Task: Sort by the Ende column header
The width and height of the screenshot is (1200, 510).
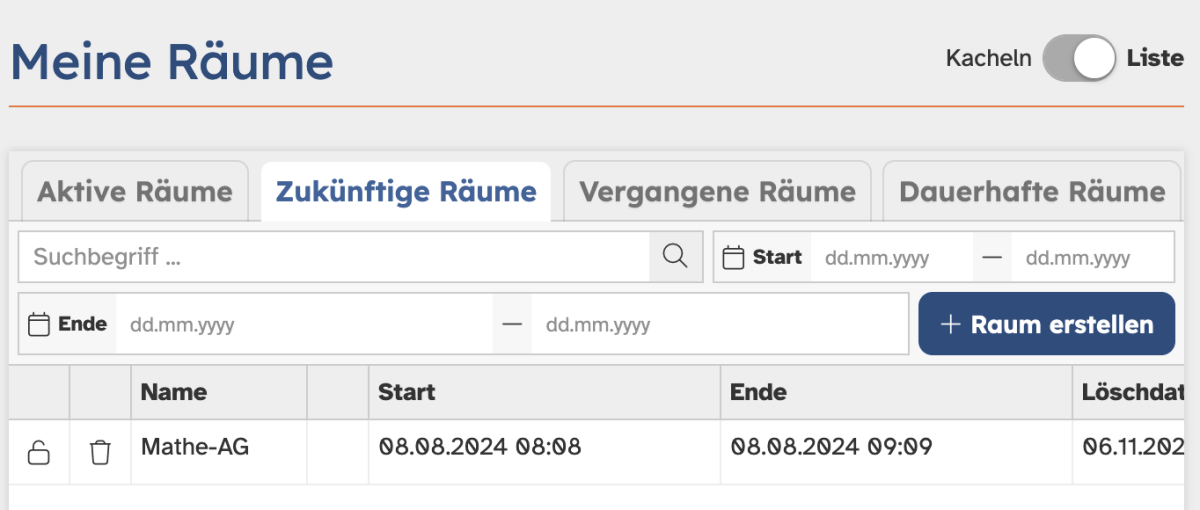Action: [759, 392]
